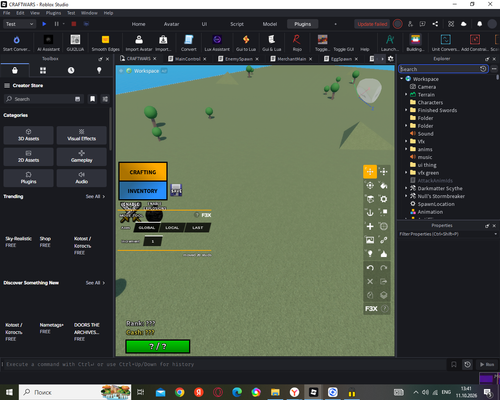Open Toolbox Inventory grid tab

43,70
